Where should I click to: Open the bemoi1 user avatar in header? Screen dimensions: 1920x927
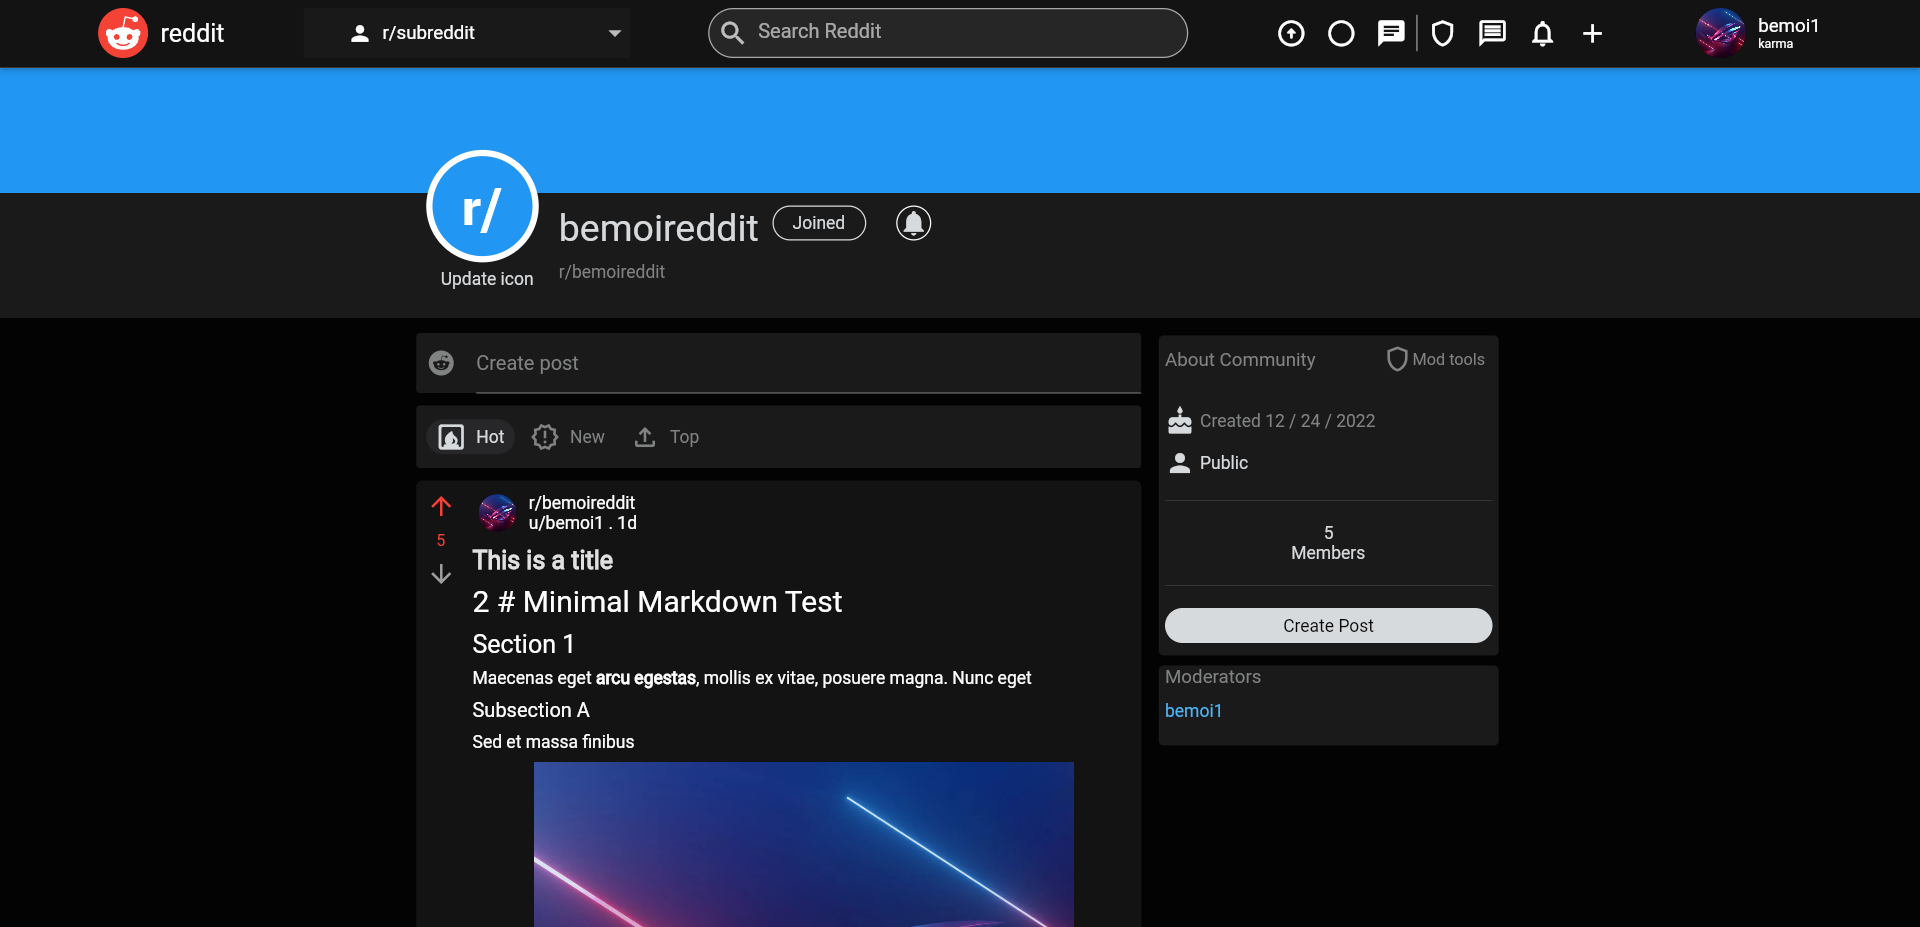[x=1720, y=33]
